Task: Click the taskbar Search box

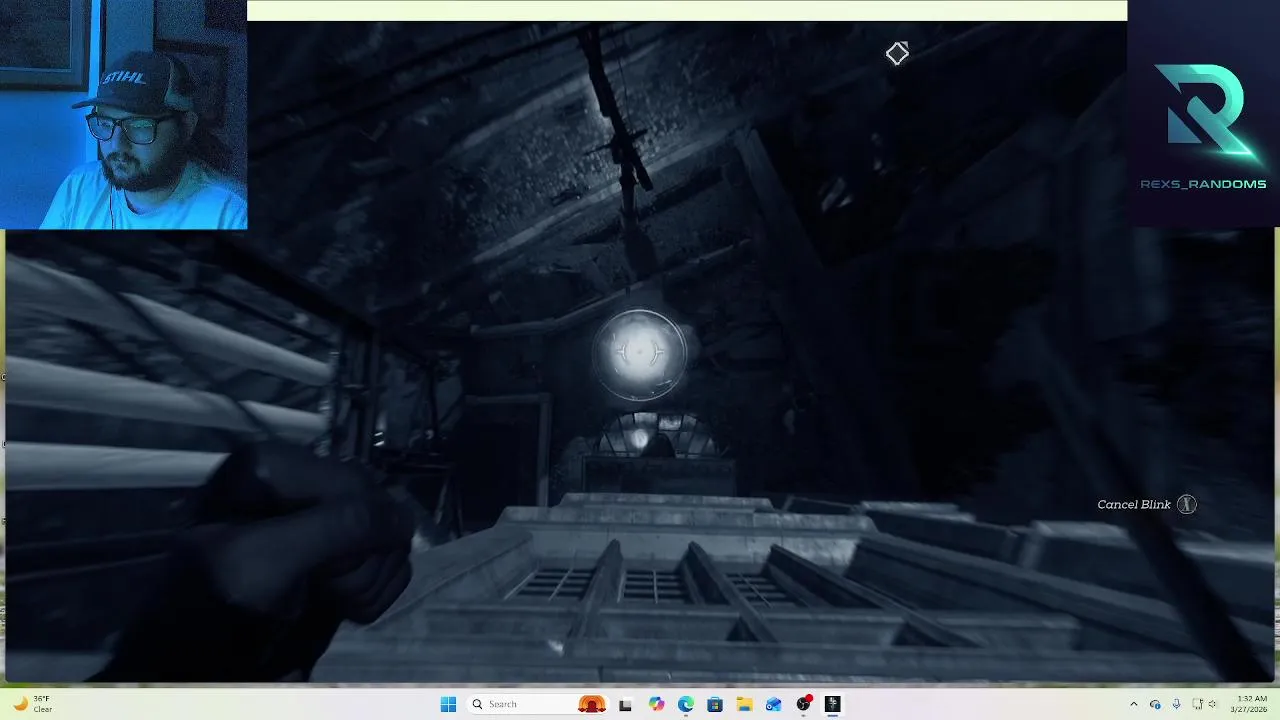Action: pyautogui.click(x=539, y=704)
